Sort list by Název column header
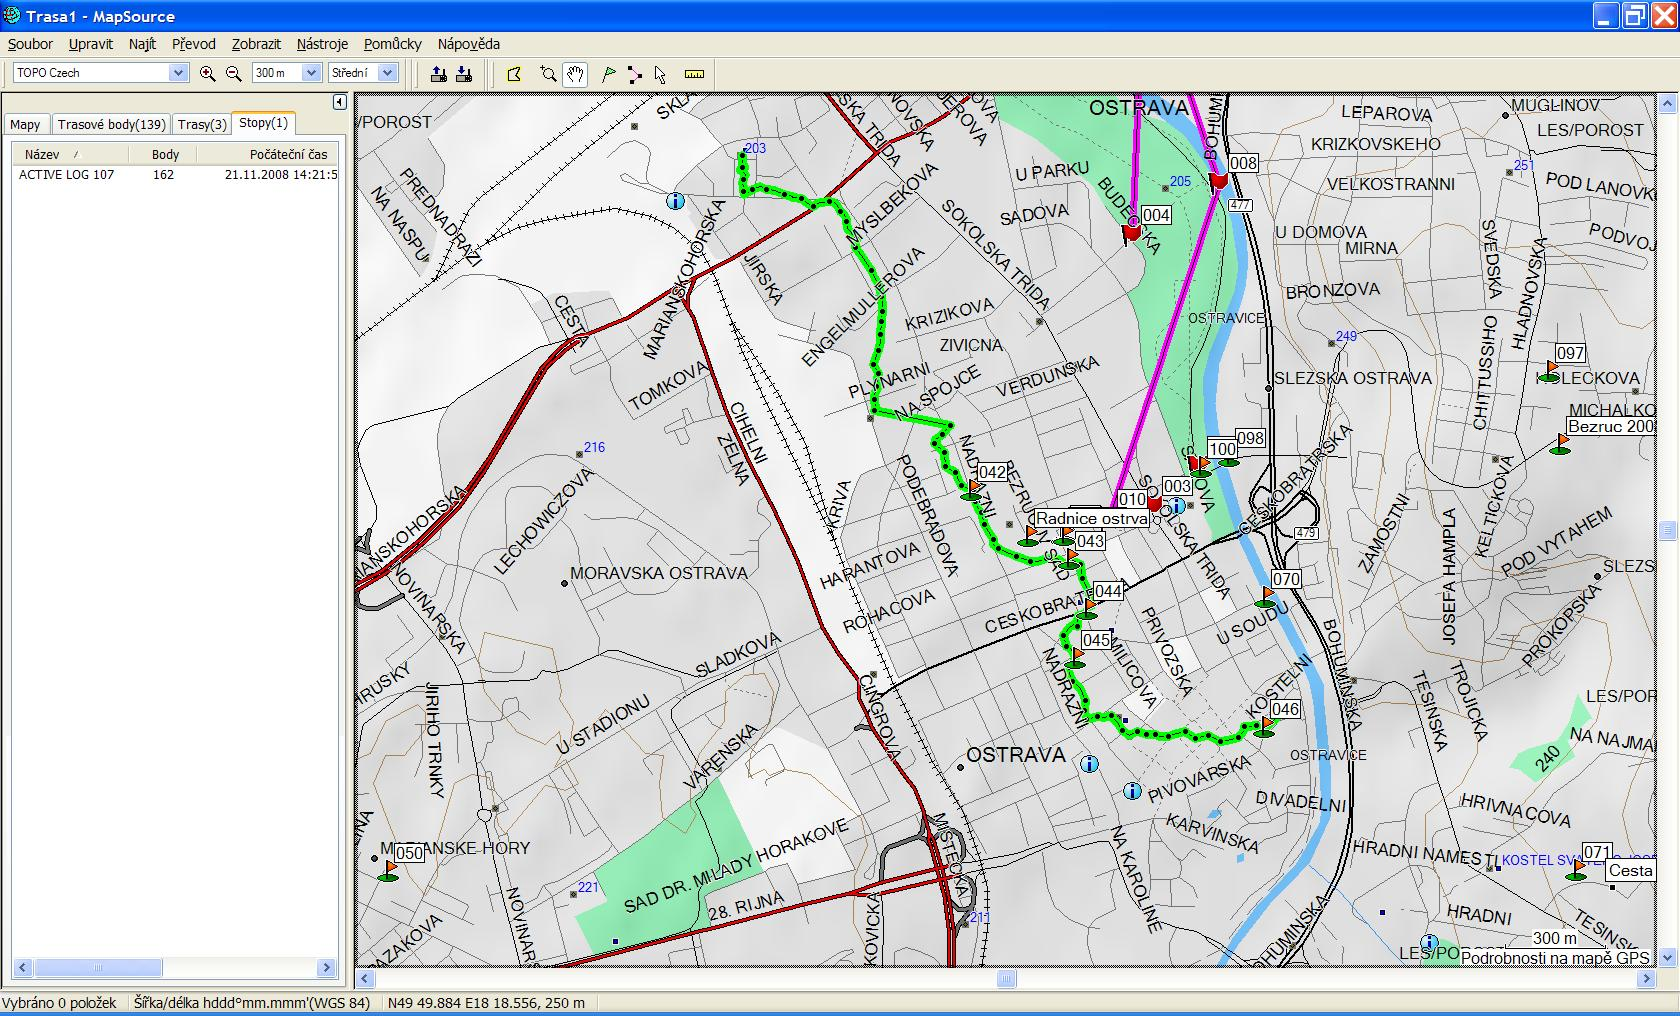The image size is (1680, 1016). (70, 154)
